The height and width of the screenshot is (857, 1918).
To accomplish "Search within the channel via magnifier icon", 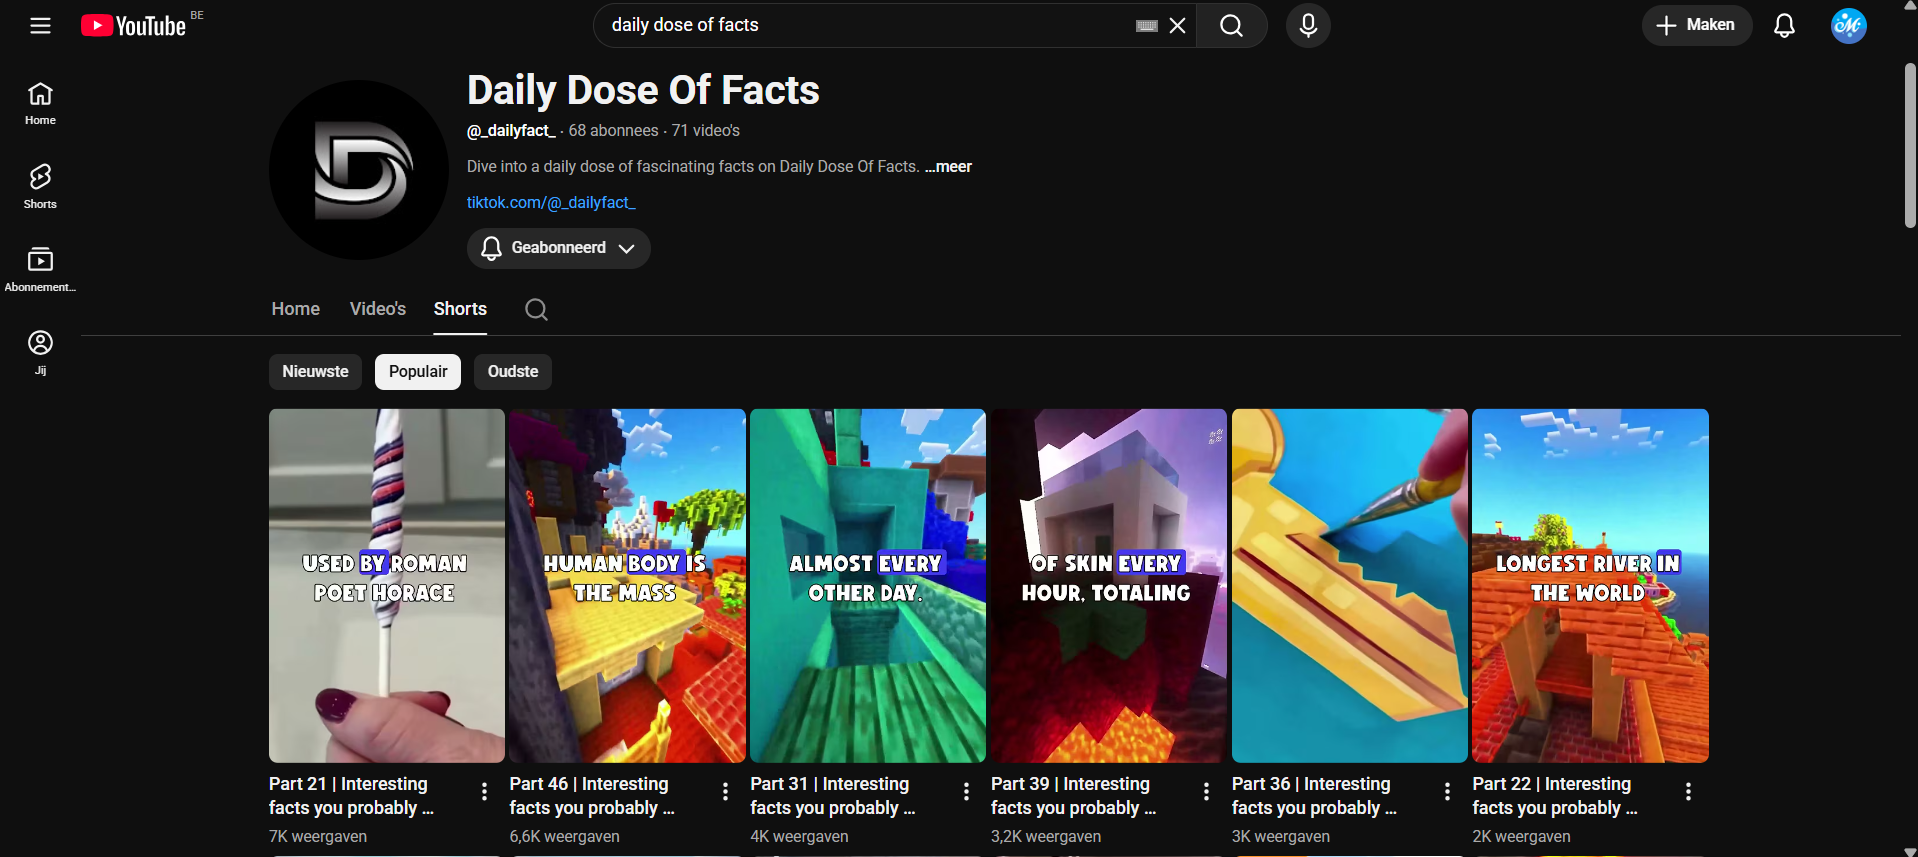I will pos(536,310).
